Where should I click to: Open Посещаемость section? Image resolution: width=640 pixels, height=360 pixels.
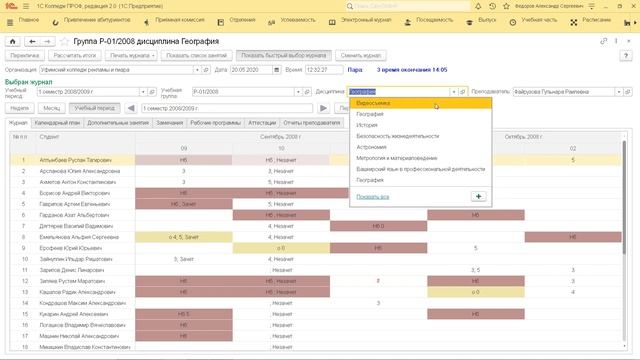(428, 21)
